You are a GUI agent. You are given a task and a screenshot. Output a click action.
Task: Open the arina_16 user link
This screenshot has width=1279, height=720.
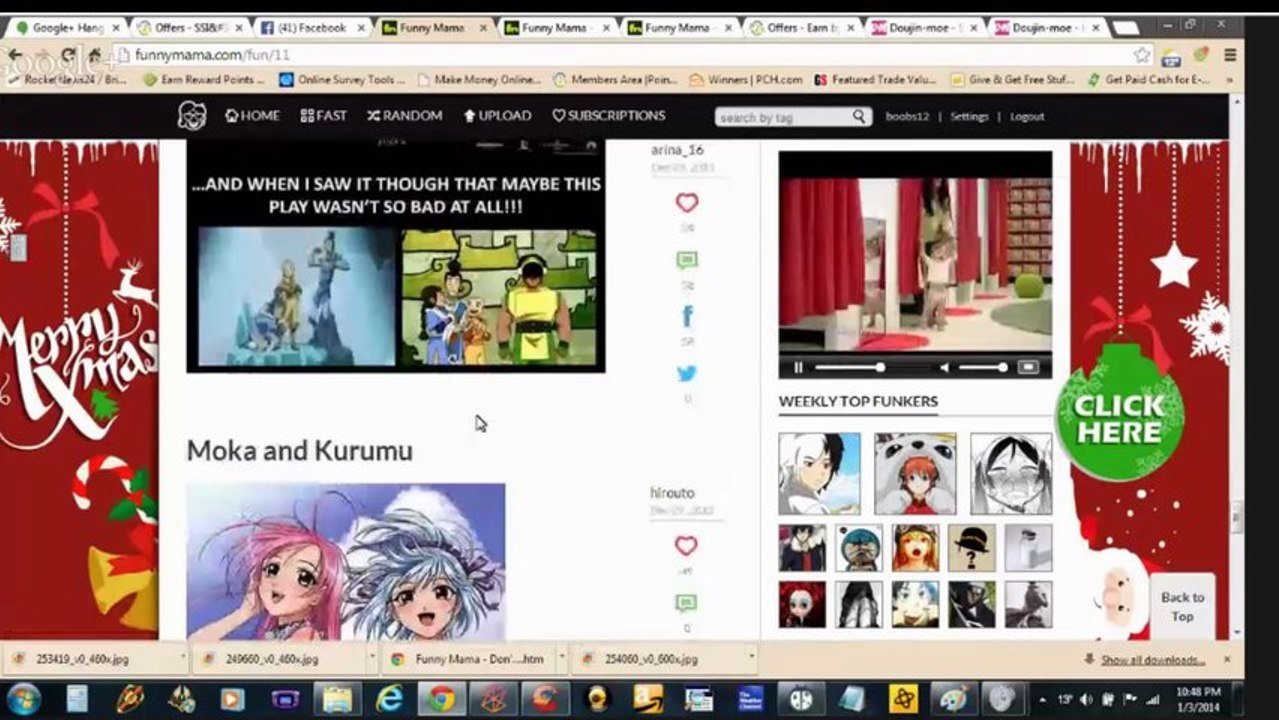(x=677, y=150)
